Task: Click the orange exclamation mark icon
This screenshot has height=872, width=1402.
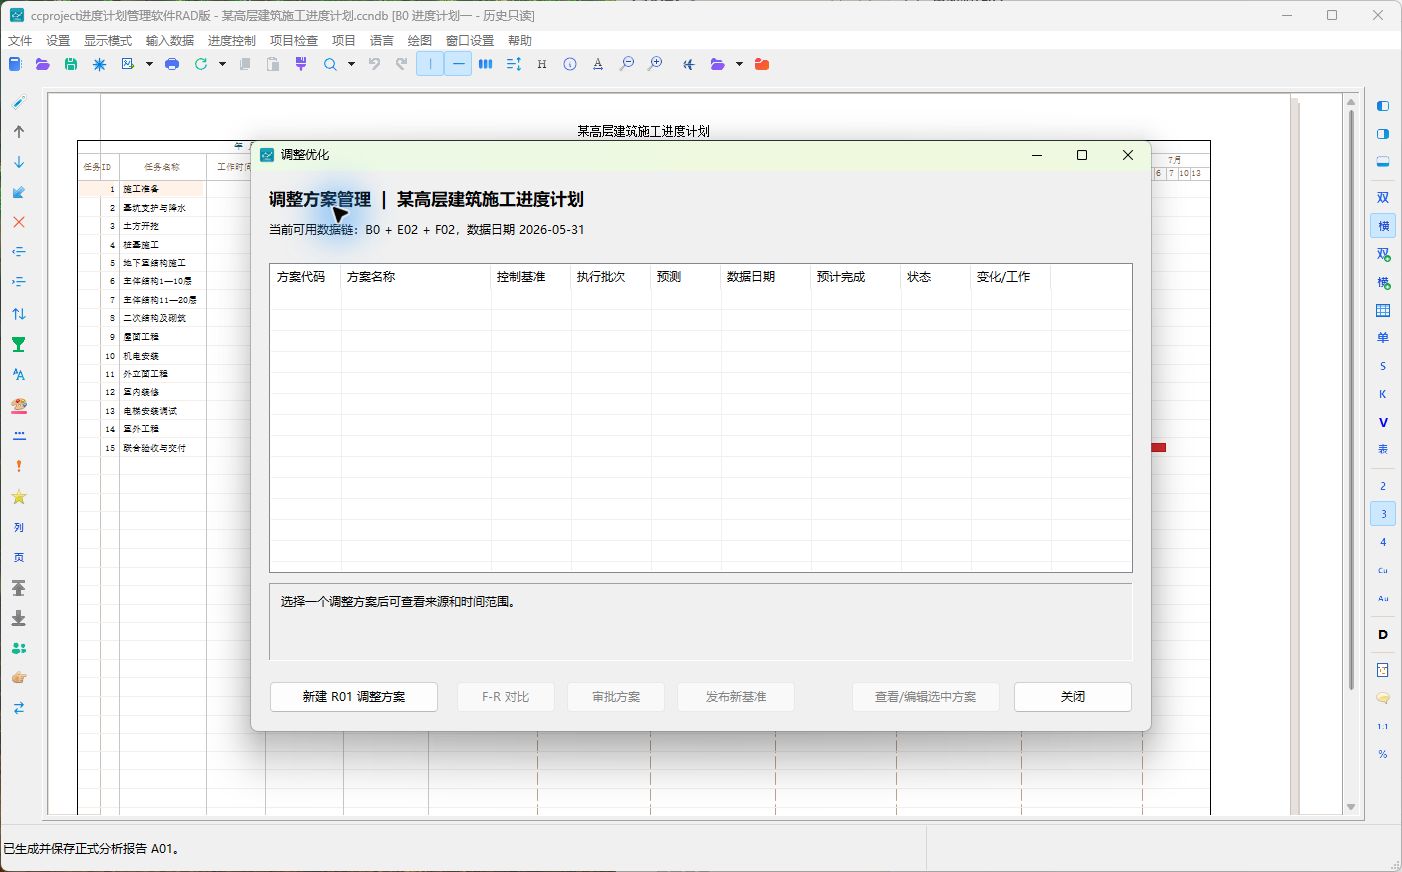Action: [x=18, y=466]
